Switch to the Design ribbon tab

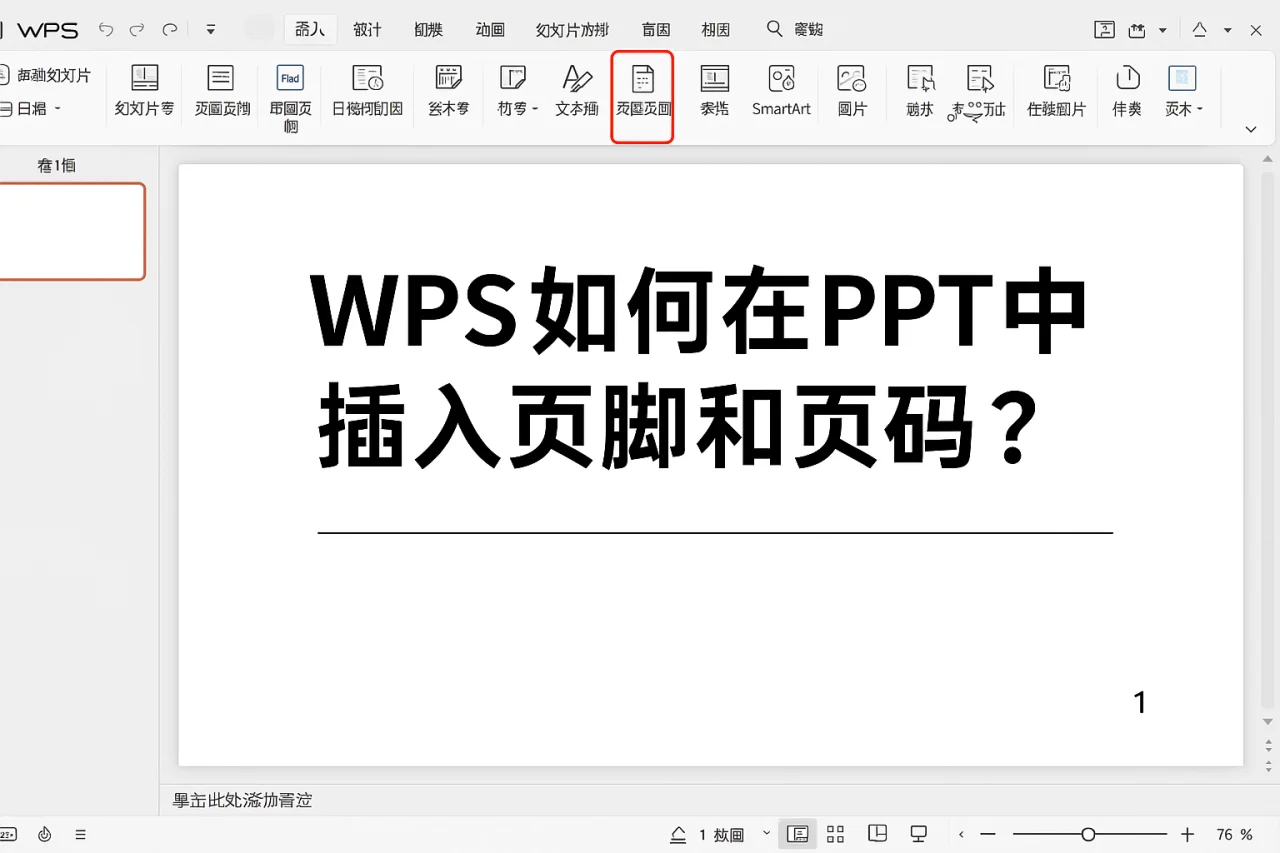[367, 29]
